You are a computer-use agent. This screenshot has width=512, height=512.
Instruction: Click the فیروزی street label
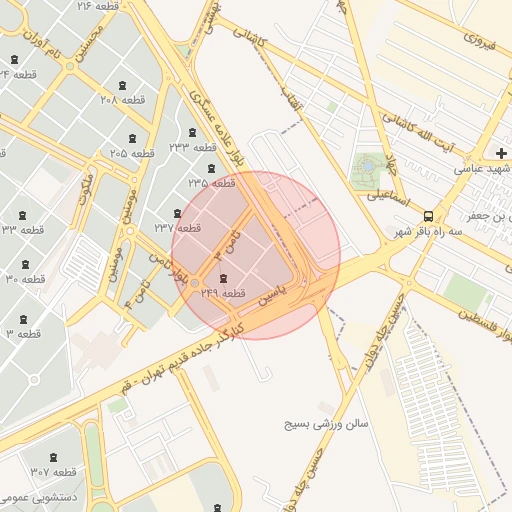pyautogui.click(x=480, y=41)
